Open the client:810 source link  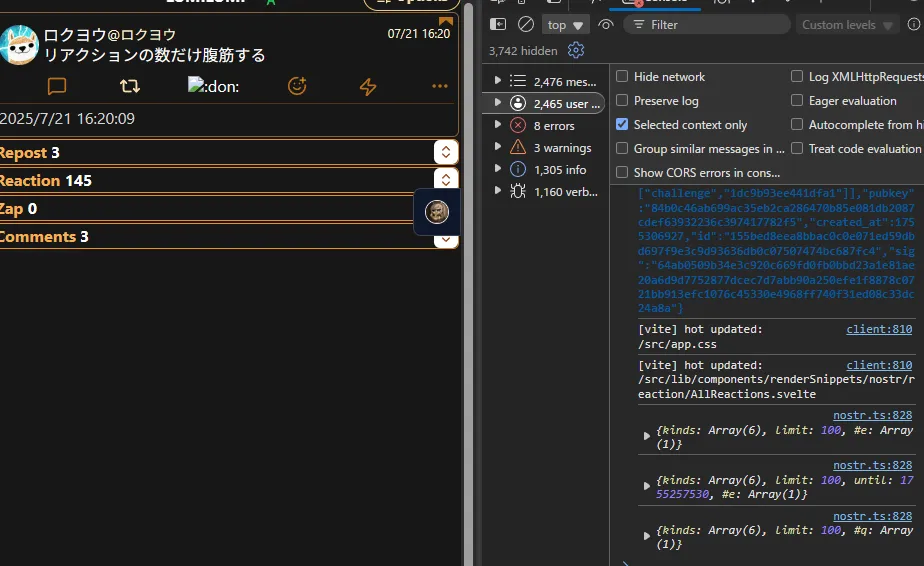[x=879, y=329]
